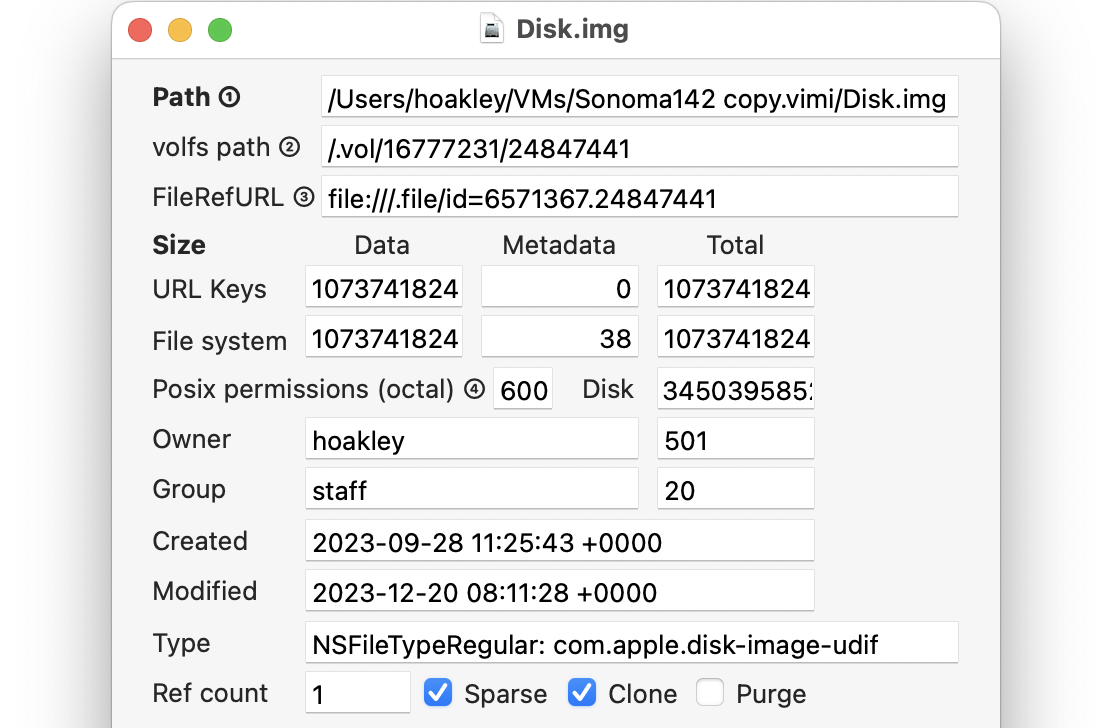Click the Group ID field showing 20
1112x728 pixels.
(x=736, y=488)
